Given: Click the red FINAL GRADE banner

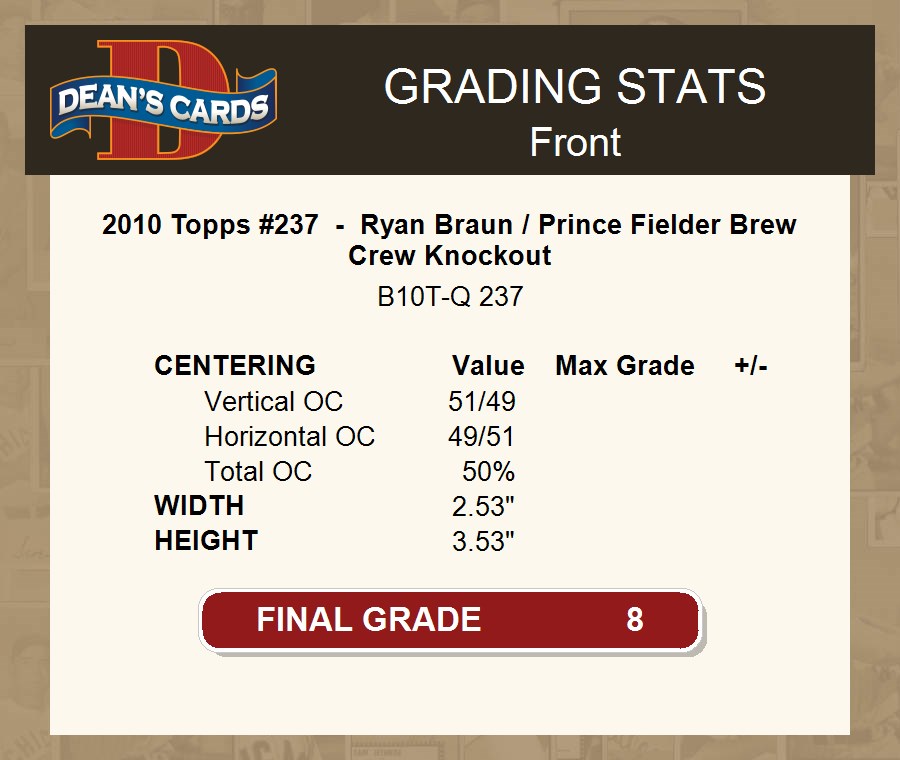Looking at the screenshot, I should click(450, 620).
